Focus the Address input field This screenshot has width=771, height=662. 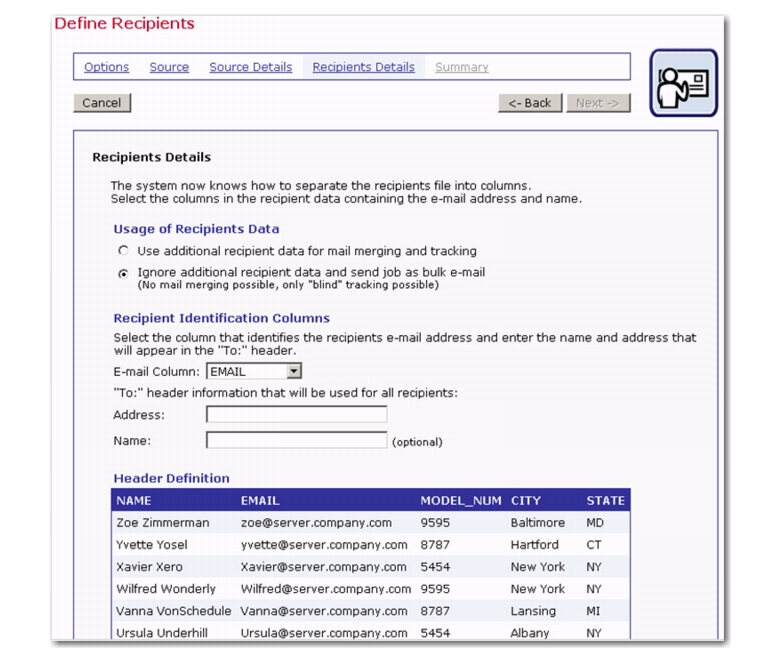[297, 415]
